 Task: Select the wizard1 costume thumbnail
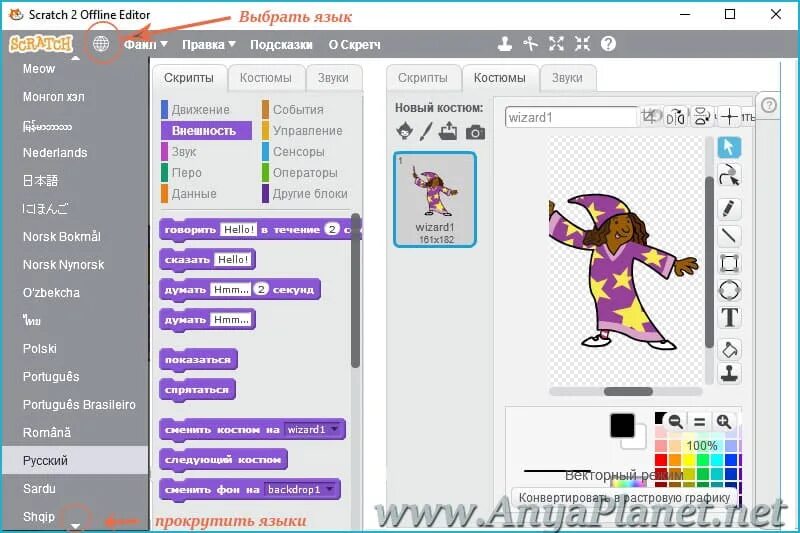[x=435, y=199]
